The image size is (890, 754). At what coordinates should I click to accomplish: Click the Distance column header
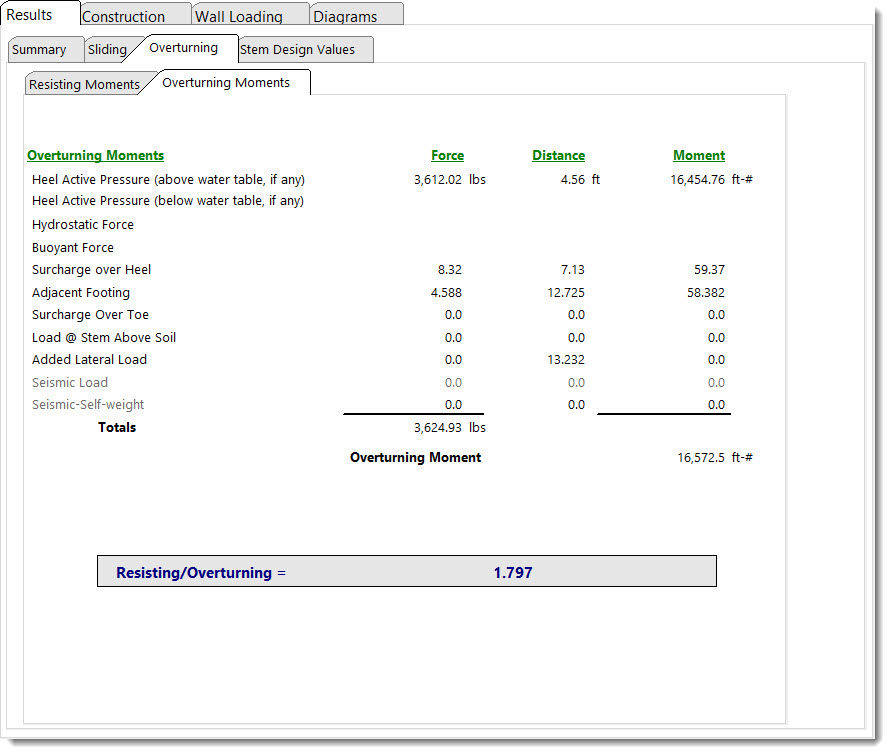(558, 156)
